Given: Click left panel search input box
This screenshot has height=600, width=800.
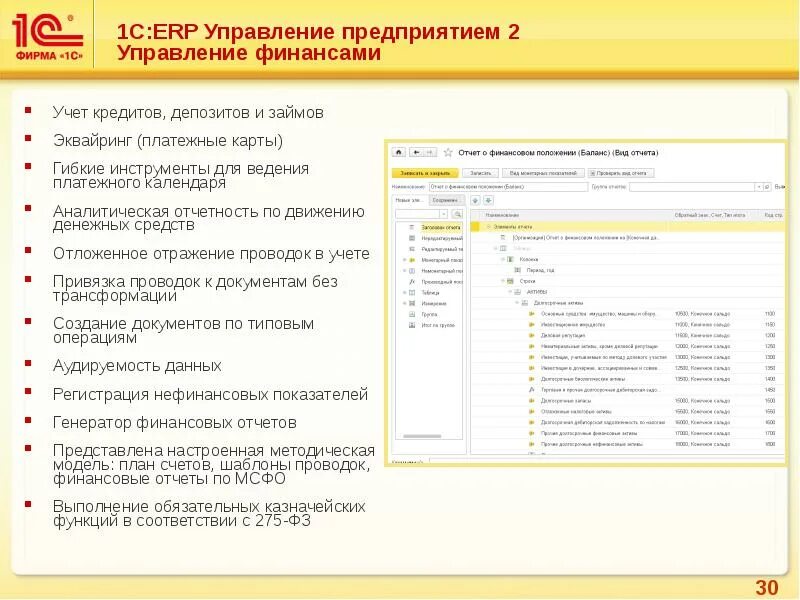Looking at the screenshot, I should 418,214.
